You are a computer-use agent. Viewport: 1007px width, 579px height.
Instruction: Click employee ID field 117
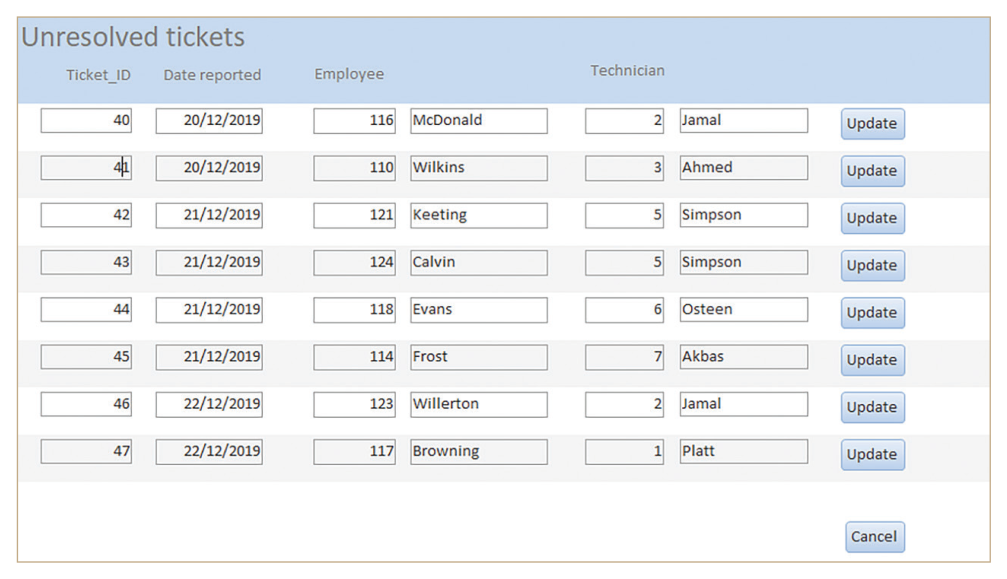pos(355,451)
